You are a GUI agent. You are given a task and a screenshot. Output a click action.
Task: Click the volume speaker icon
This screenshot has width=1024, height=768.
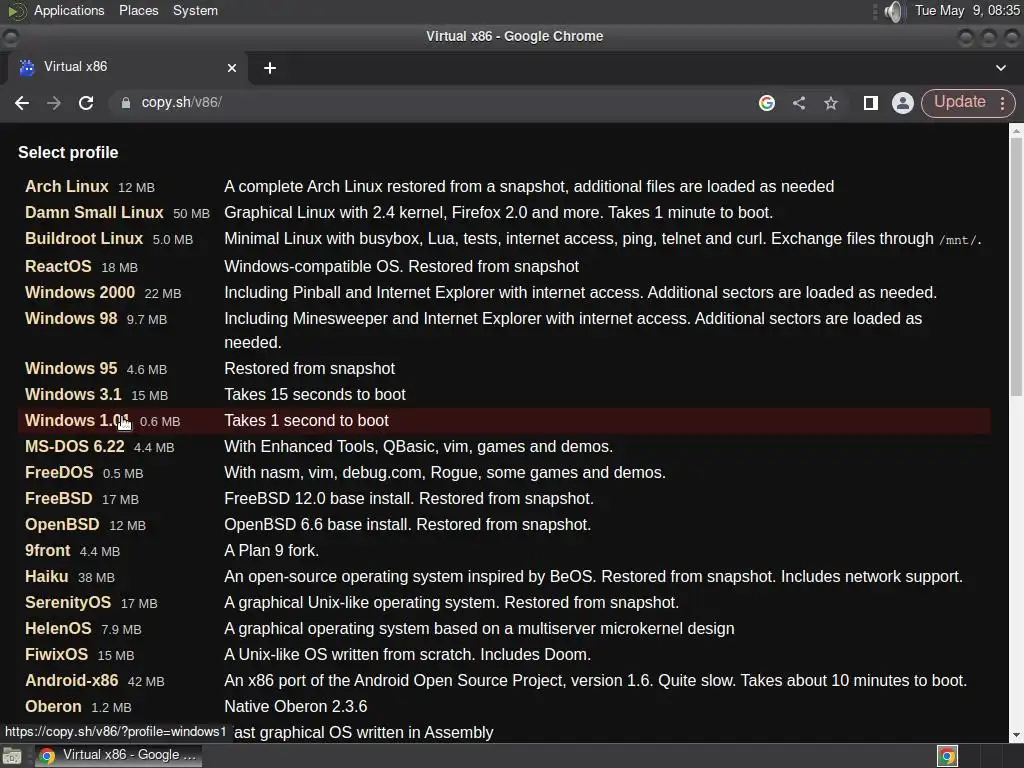[893, 11]
